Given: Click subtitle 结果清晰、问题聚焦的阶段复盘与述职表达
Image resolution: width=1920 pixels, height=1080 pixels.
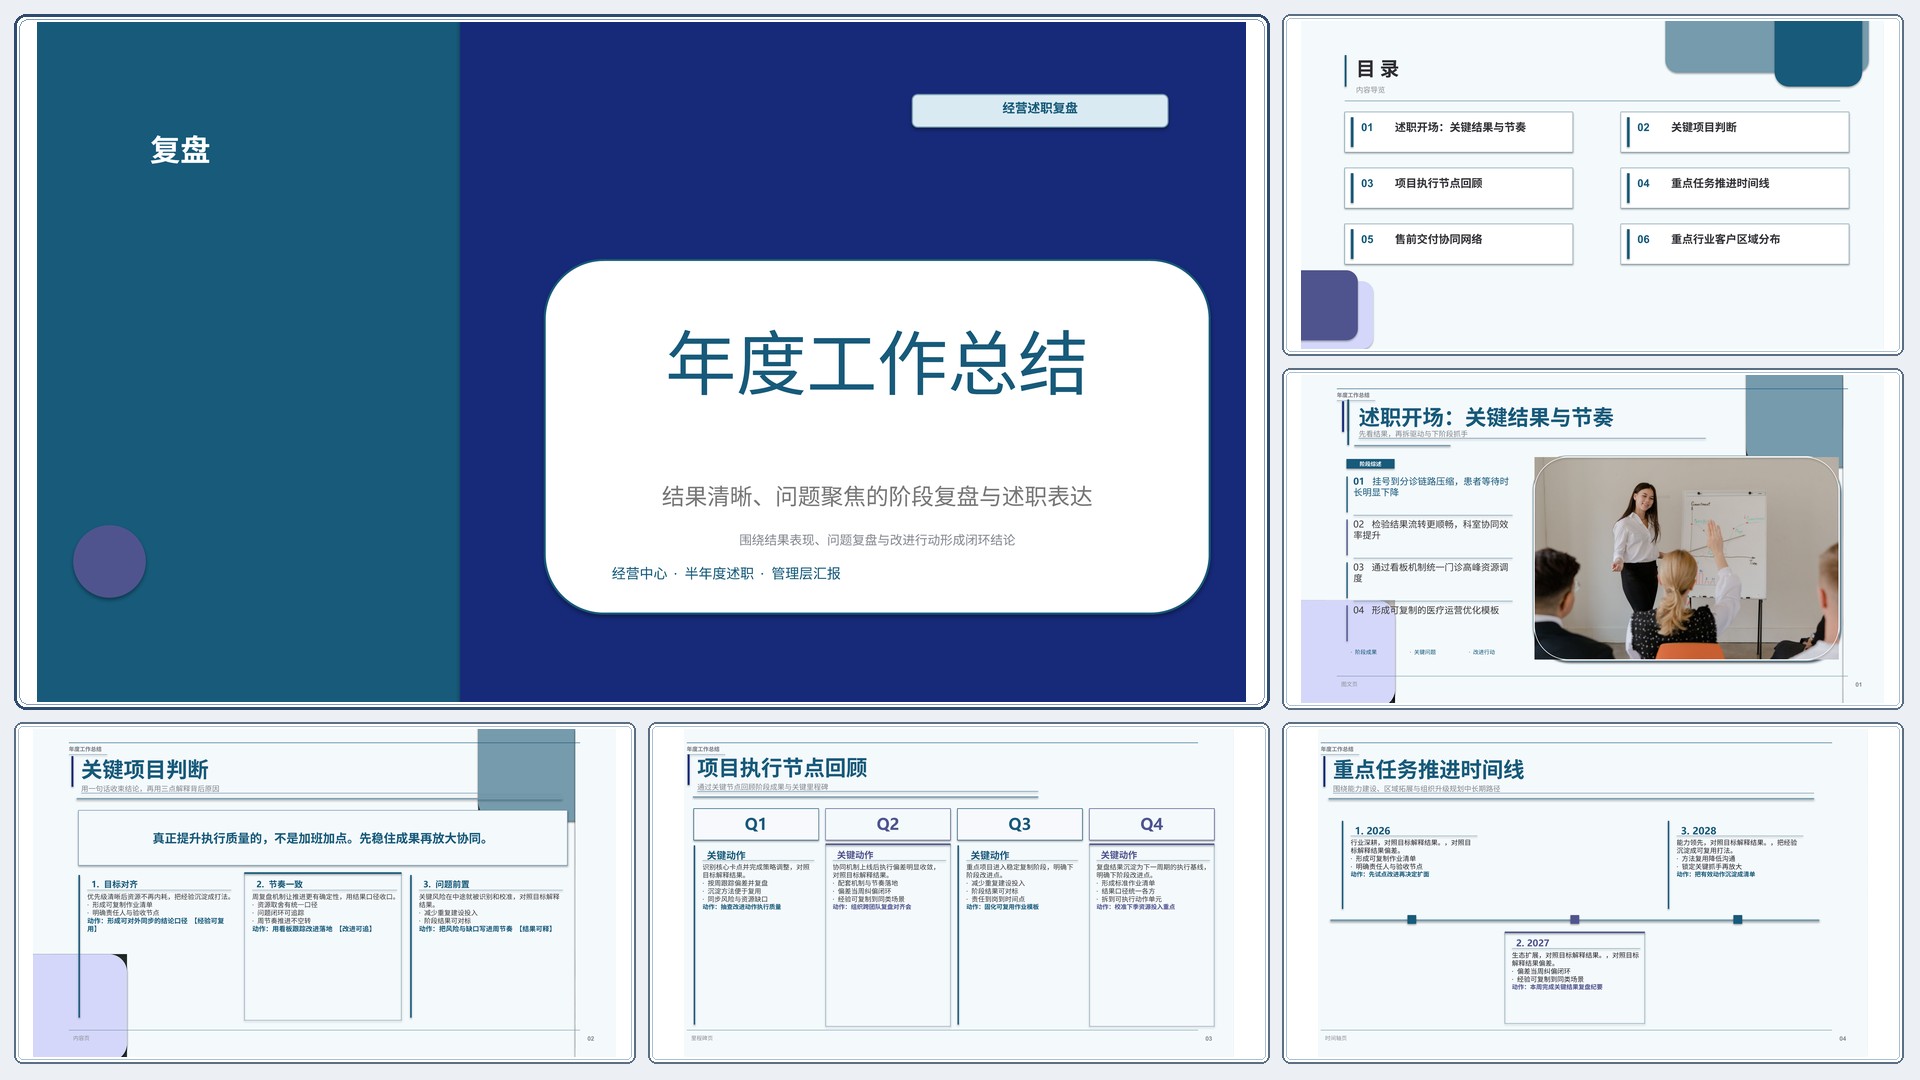Looking at the screenshot, I should [x=877, y=496].
